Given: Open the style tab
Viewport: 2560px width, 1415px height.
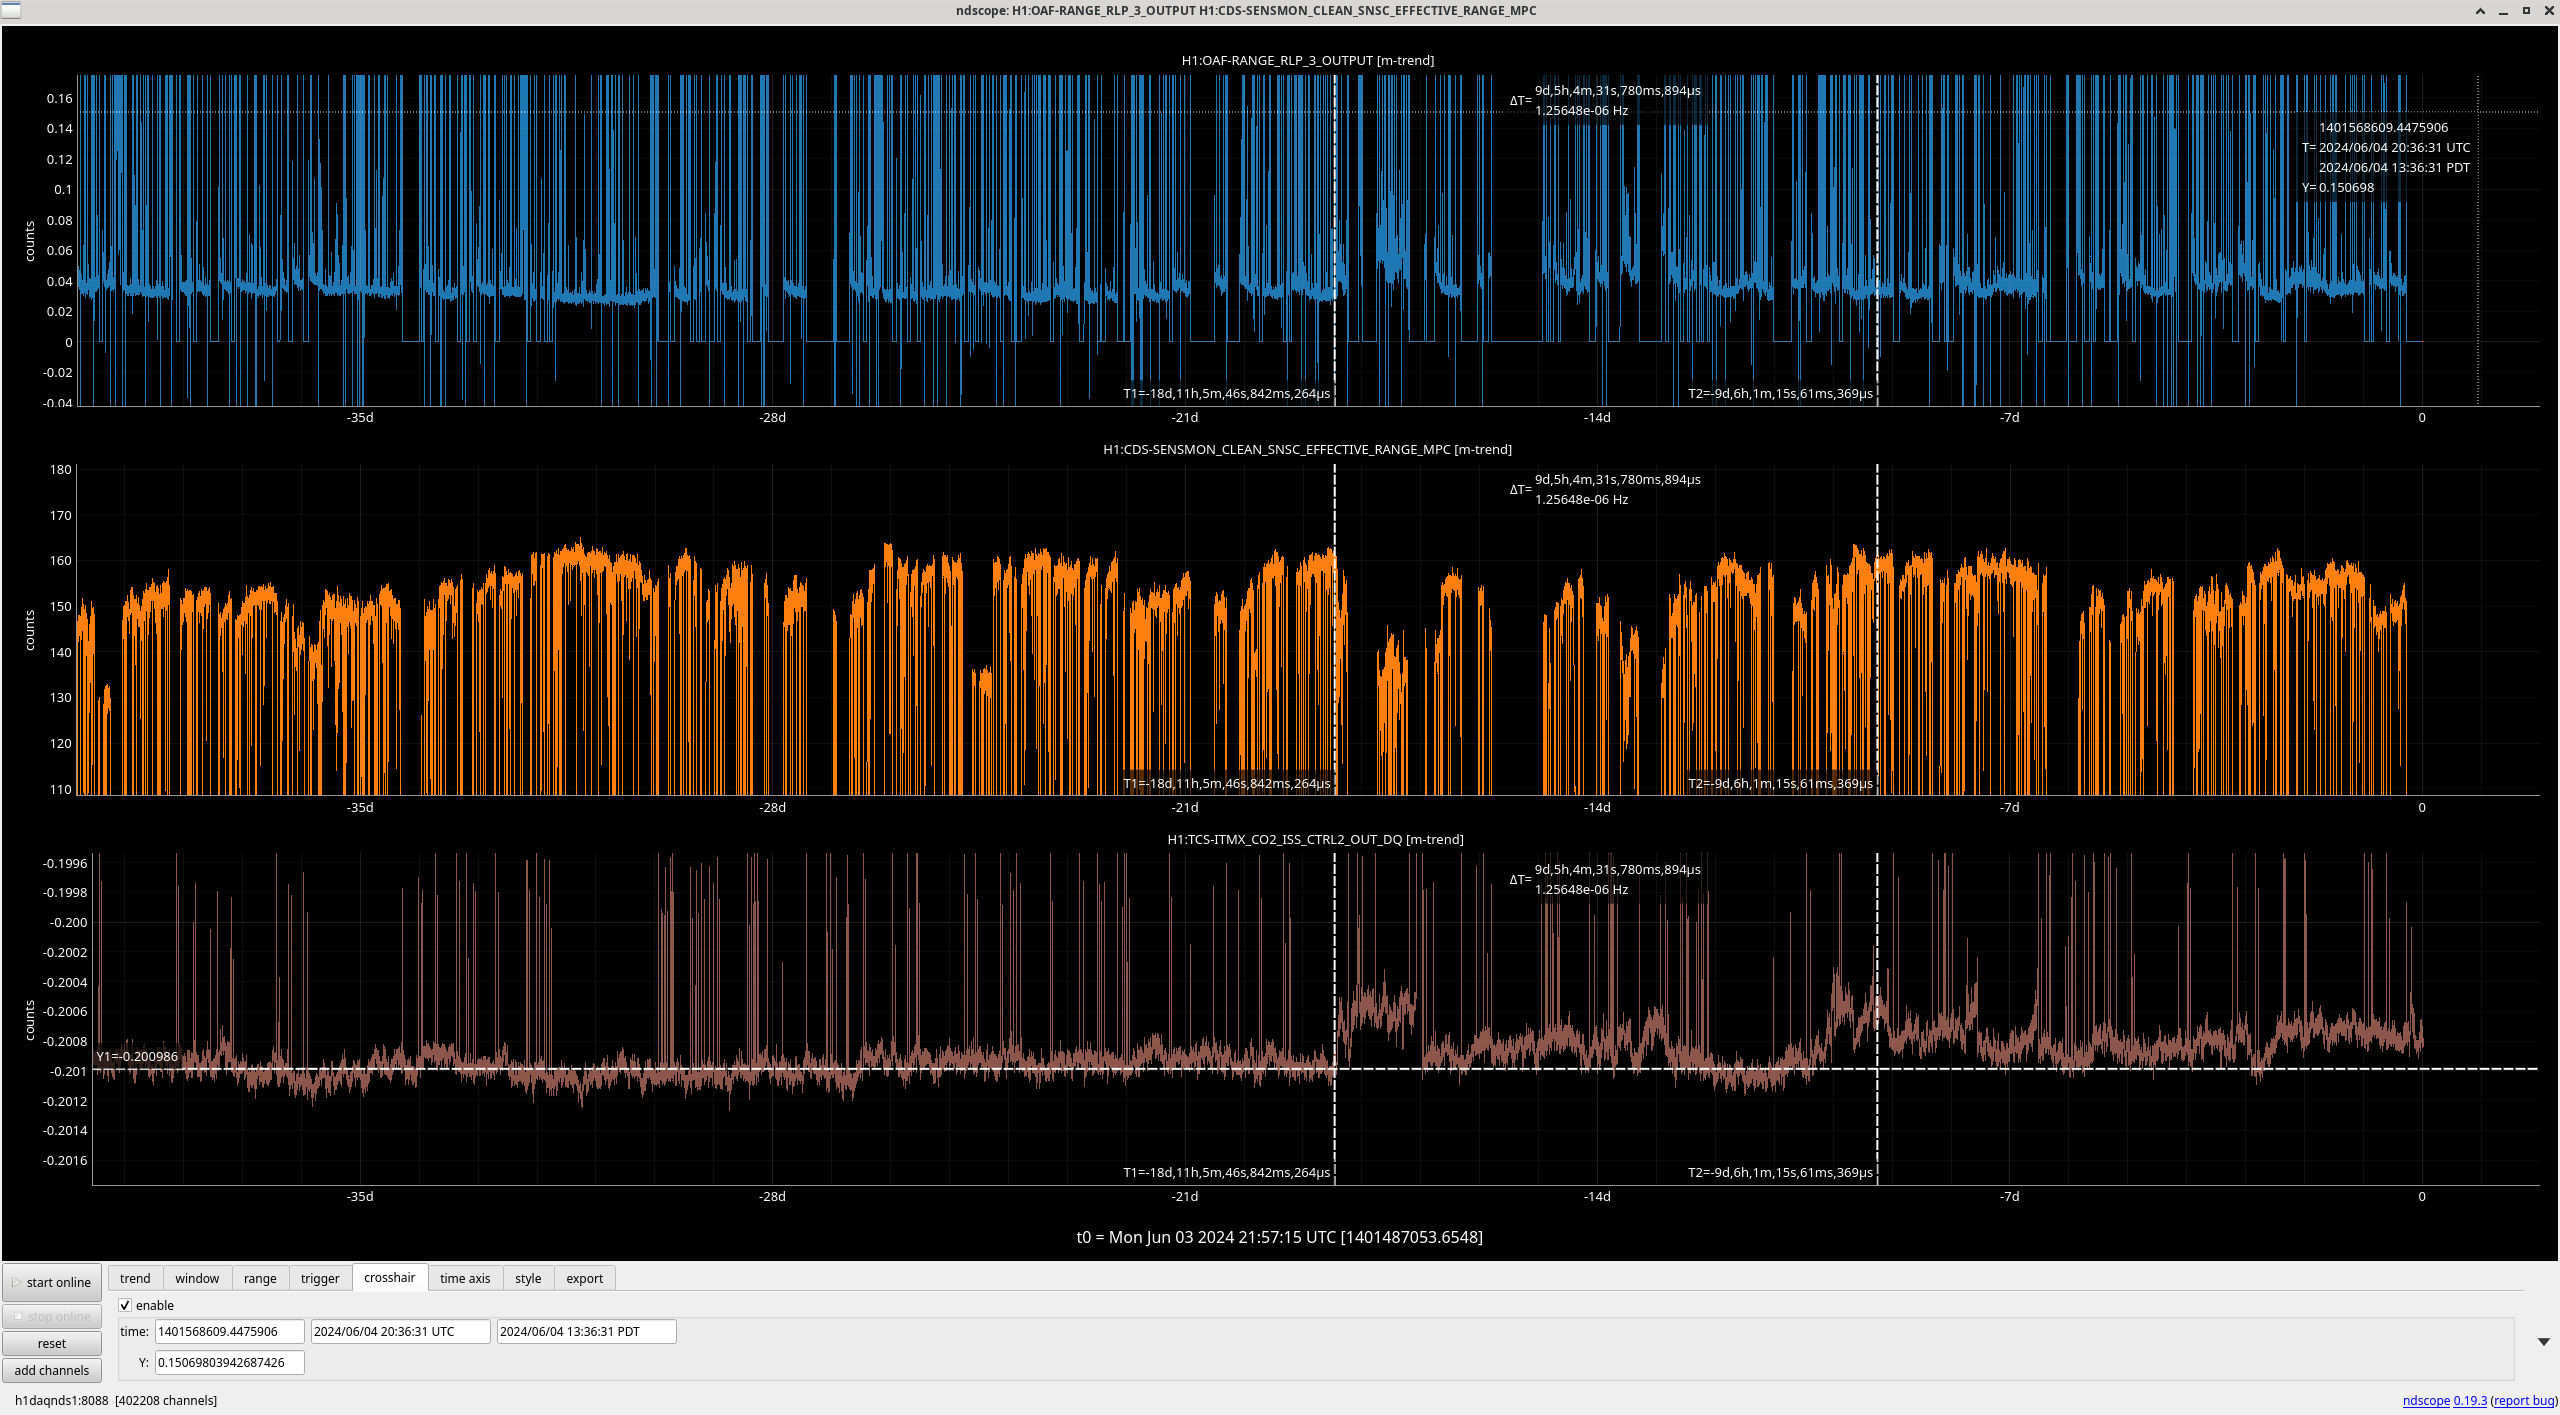Looking at the screenshot, I should (x=528, y=1278).
